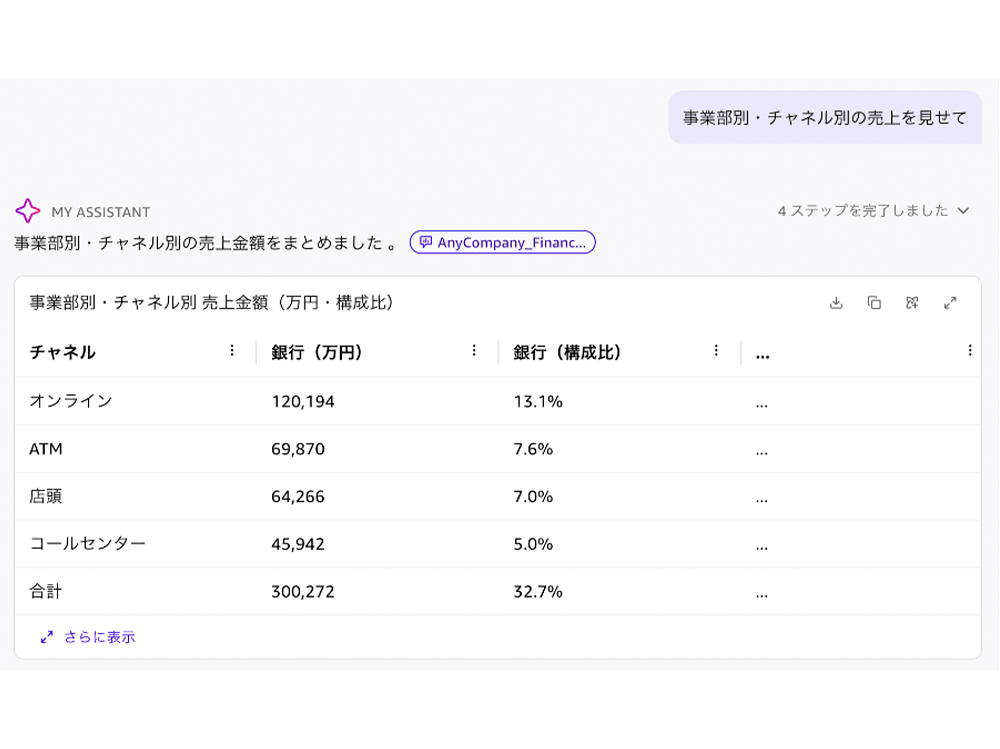This screenshot has height=749, width=1000.
Task: Click the 13.1% ratio cell
Action: point(538,401)
